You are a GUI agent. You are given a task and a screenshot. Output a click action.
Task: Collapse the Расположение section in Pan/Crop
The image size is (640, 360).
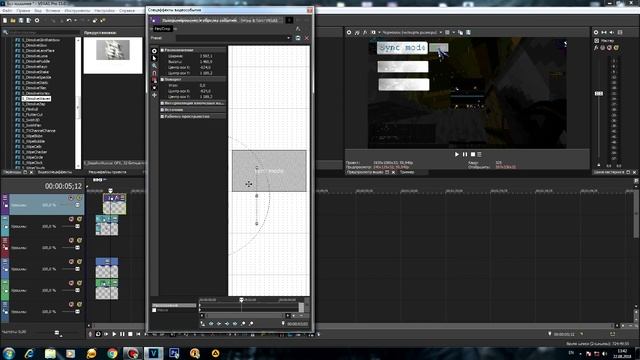(162, 50)
